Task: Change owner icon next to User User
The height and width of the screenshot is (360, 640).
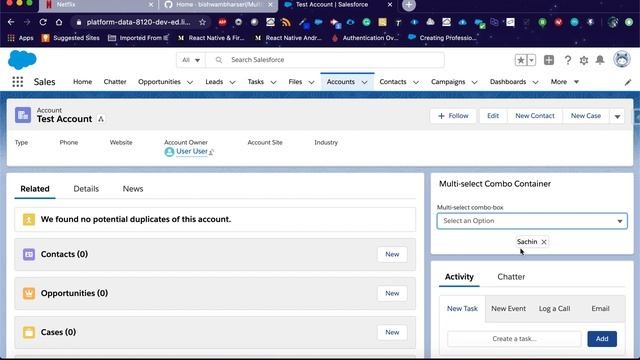Action: pyautogui.click(x=211, y=152)
